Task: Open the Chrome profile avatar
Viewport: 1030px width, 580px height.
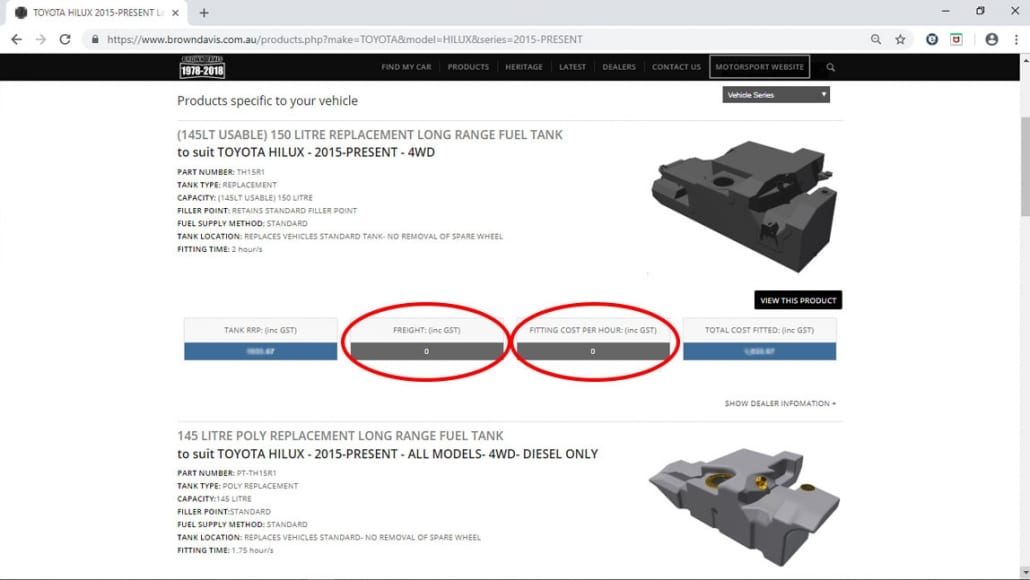Action: [x=992, y=39]
